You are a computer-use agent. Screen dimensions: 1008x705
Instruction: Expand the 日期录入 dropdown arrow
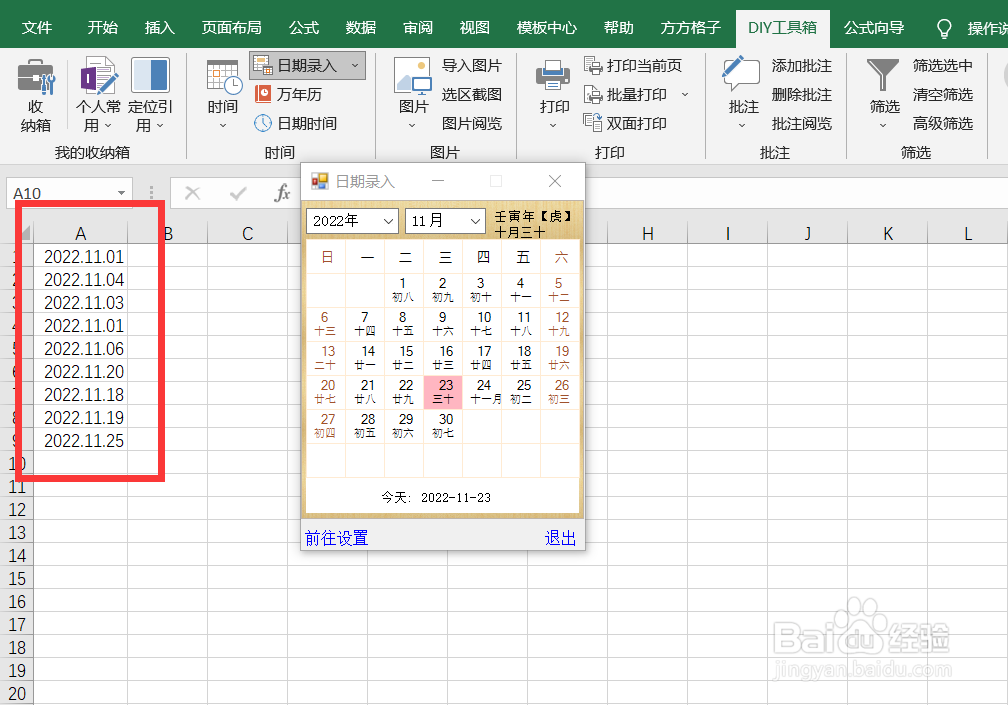pyautogui.click(x=357, y=64)
